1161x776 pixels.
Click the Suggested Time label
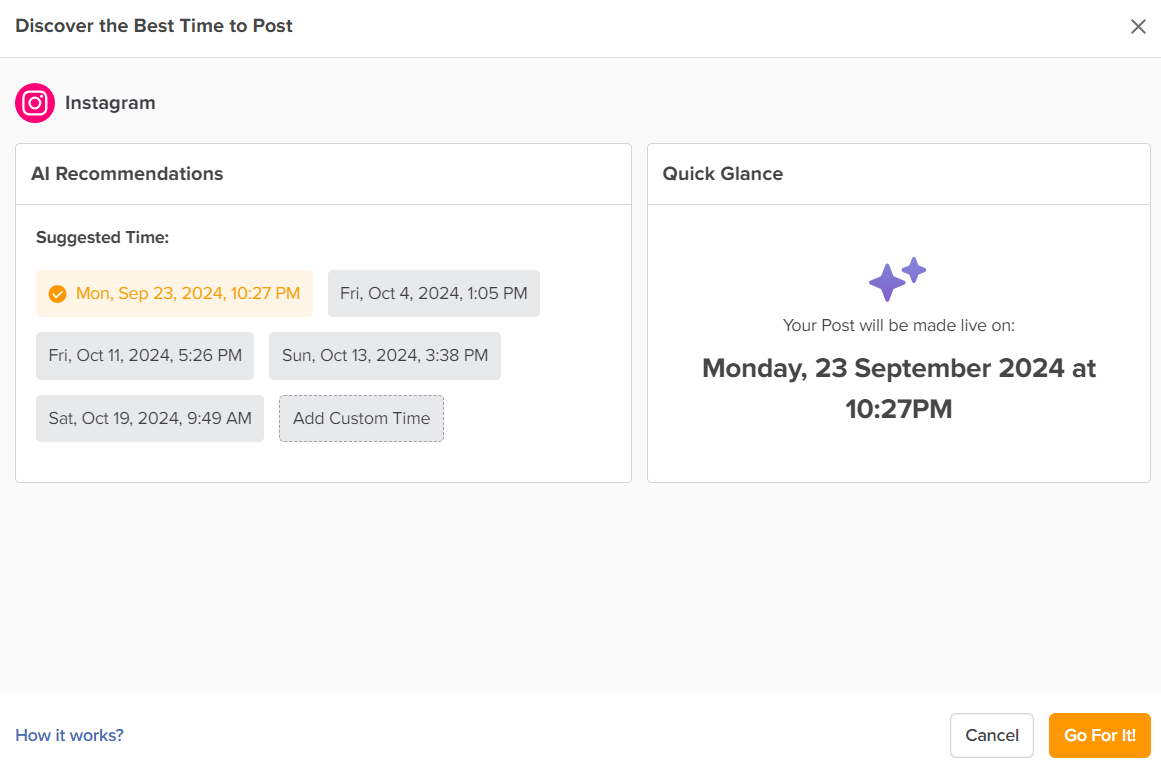[102, 237]
